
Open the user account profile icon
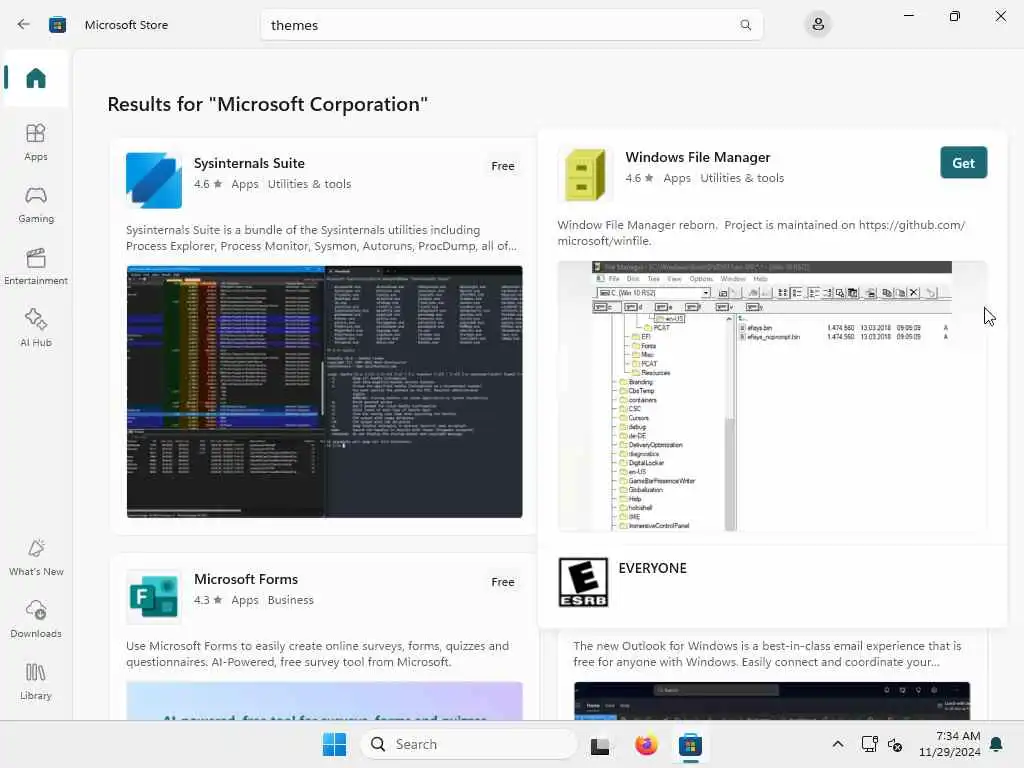pyautogui.click(x=818, y=25)
